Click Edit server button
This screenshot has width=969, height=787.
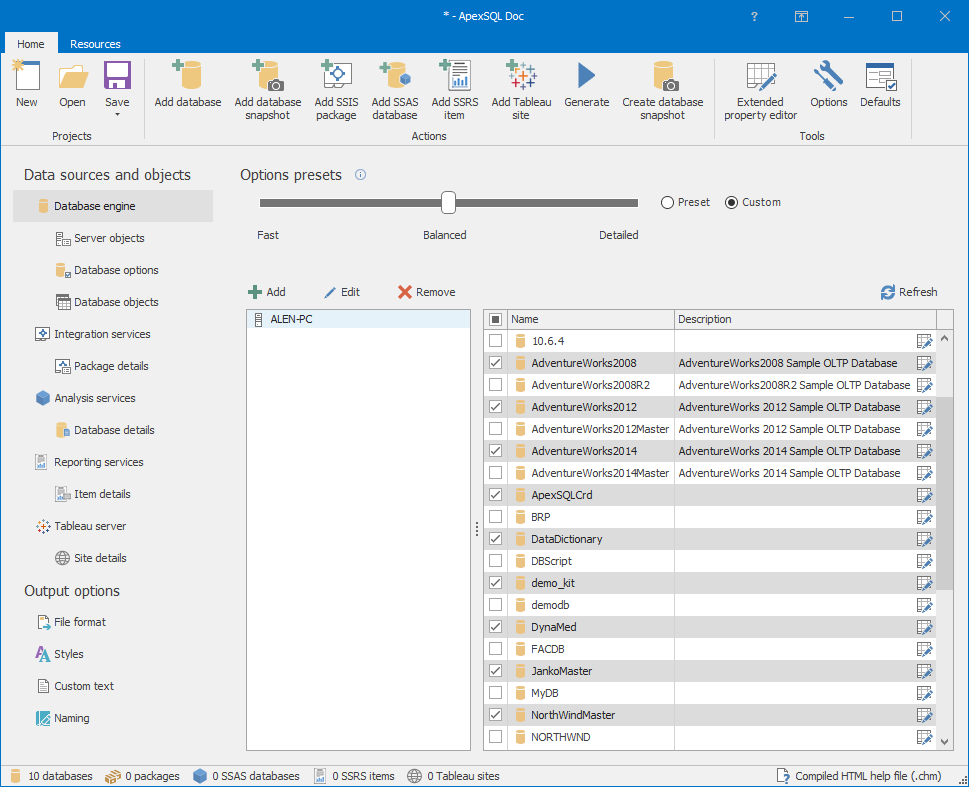342,292
